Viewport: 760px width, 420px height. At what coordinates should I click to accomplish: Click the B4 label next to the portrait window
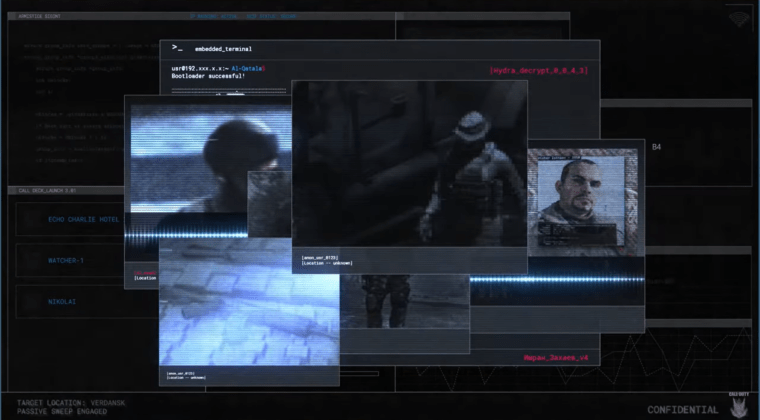656,147
